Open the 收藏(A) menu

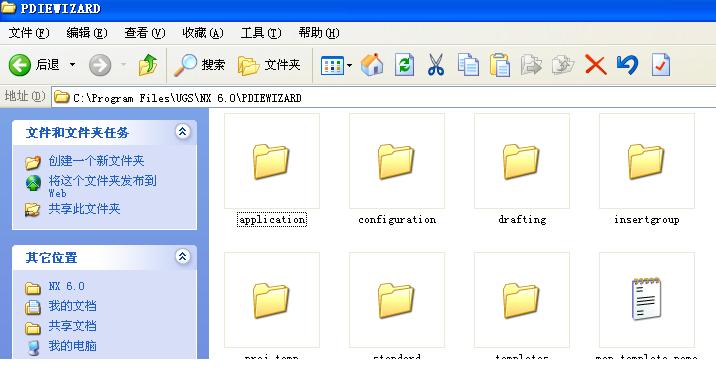pos(203,33)
